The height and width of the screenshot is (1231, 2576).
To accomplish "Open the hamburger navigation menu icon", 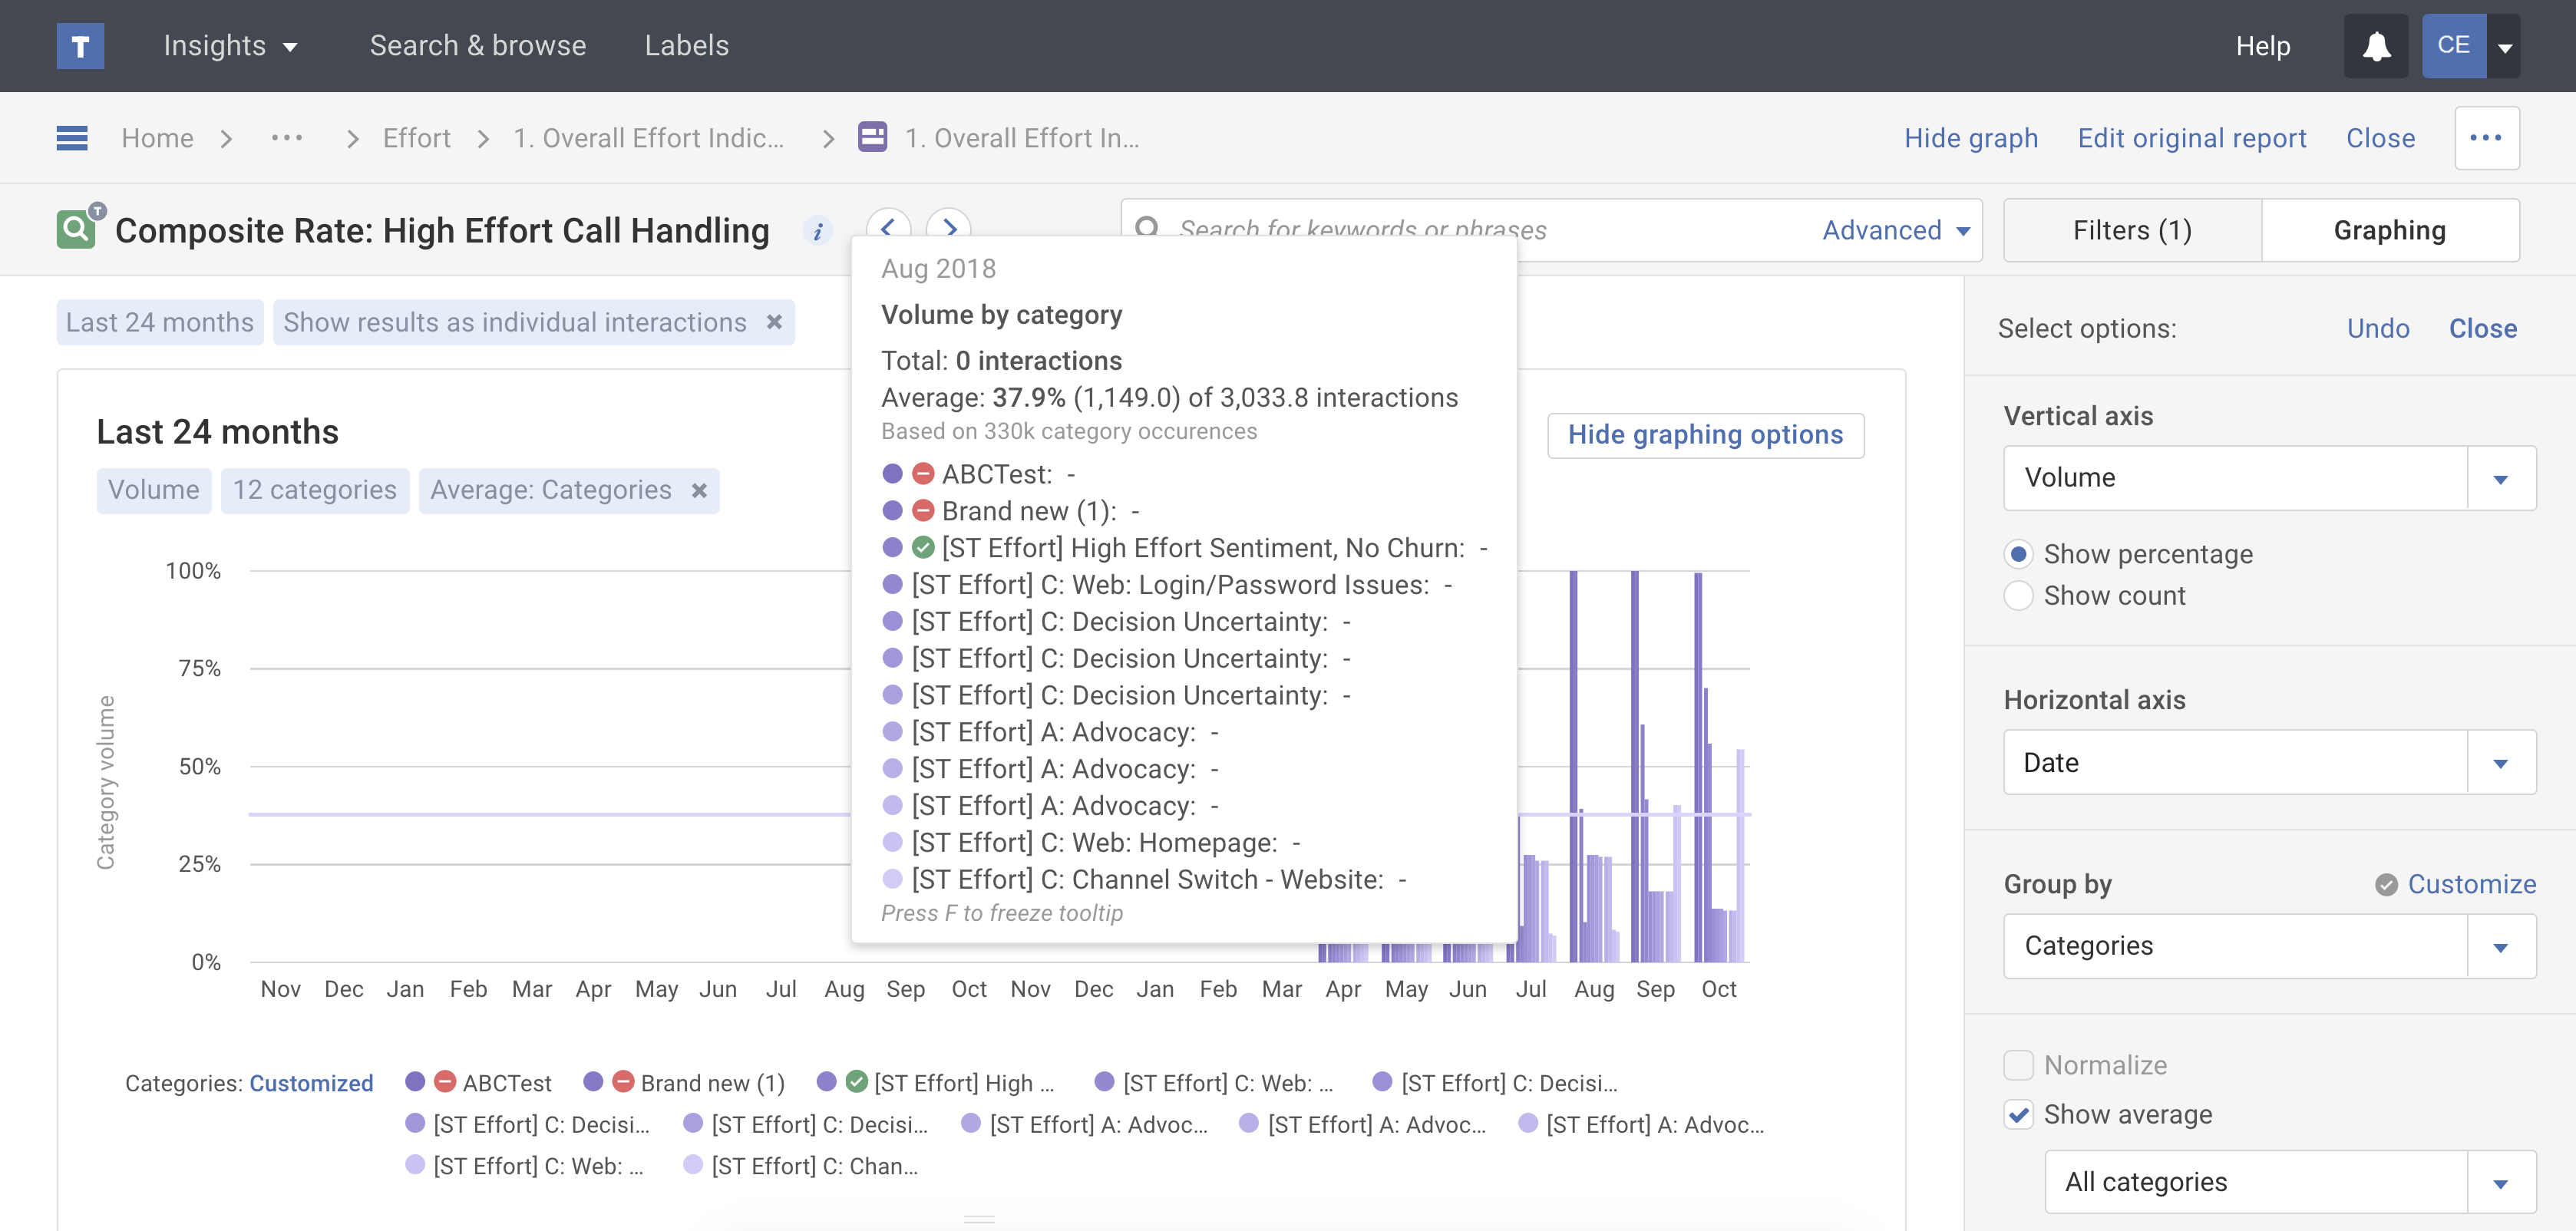I will (72, 138).
